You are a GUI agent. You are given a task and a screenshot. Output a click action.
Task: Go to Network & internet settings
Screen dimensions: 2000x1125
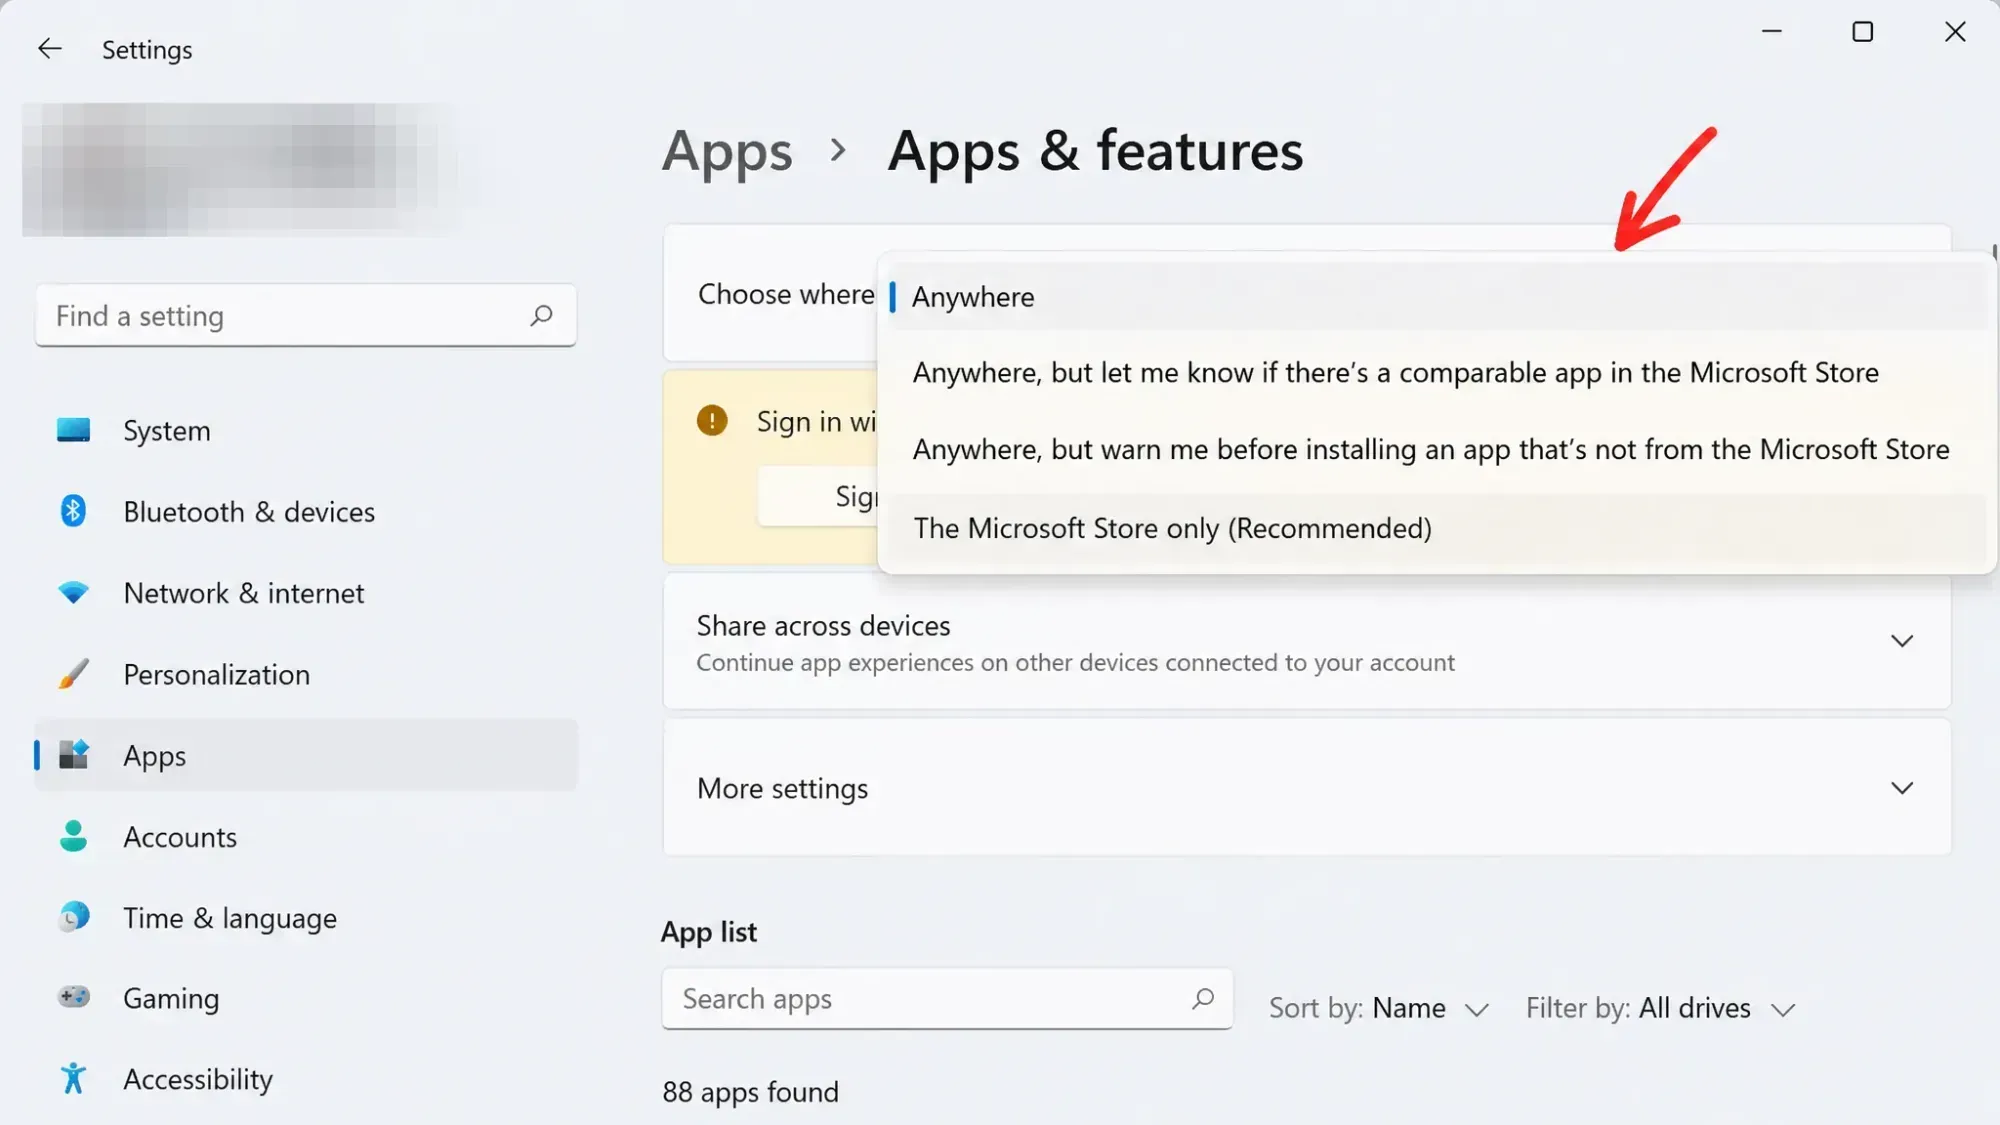306,592
